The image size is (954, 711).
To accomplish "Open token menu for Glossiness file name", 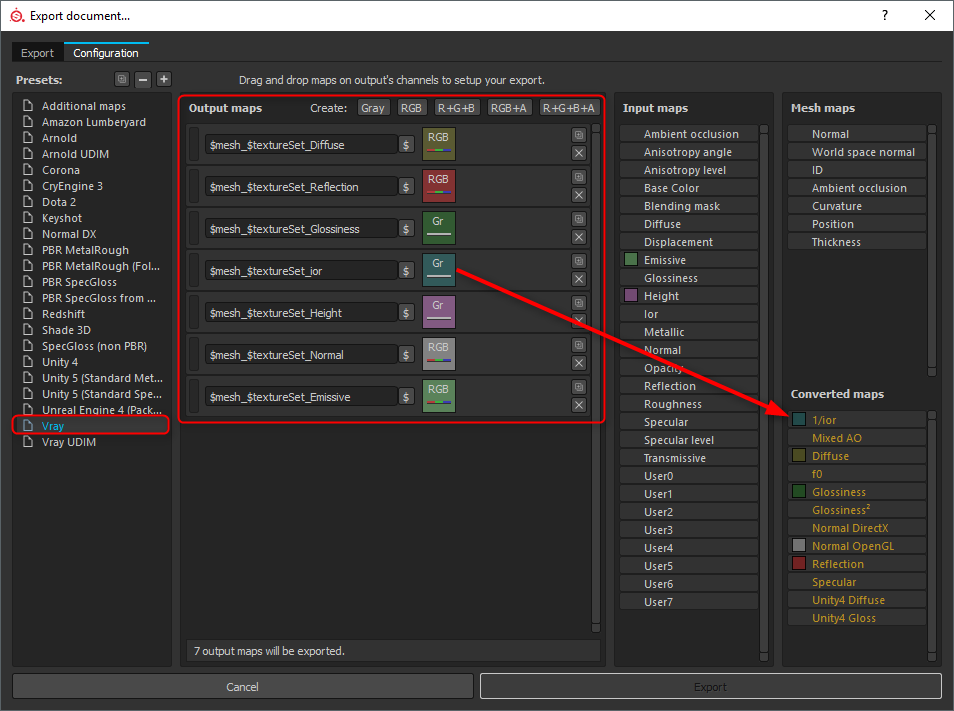I will 406,229.
